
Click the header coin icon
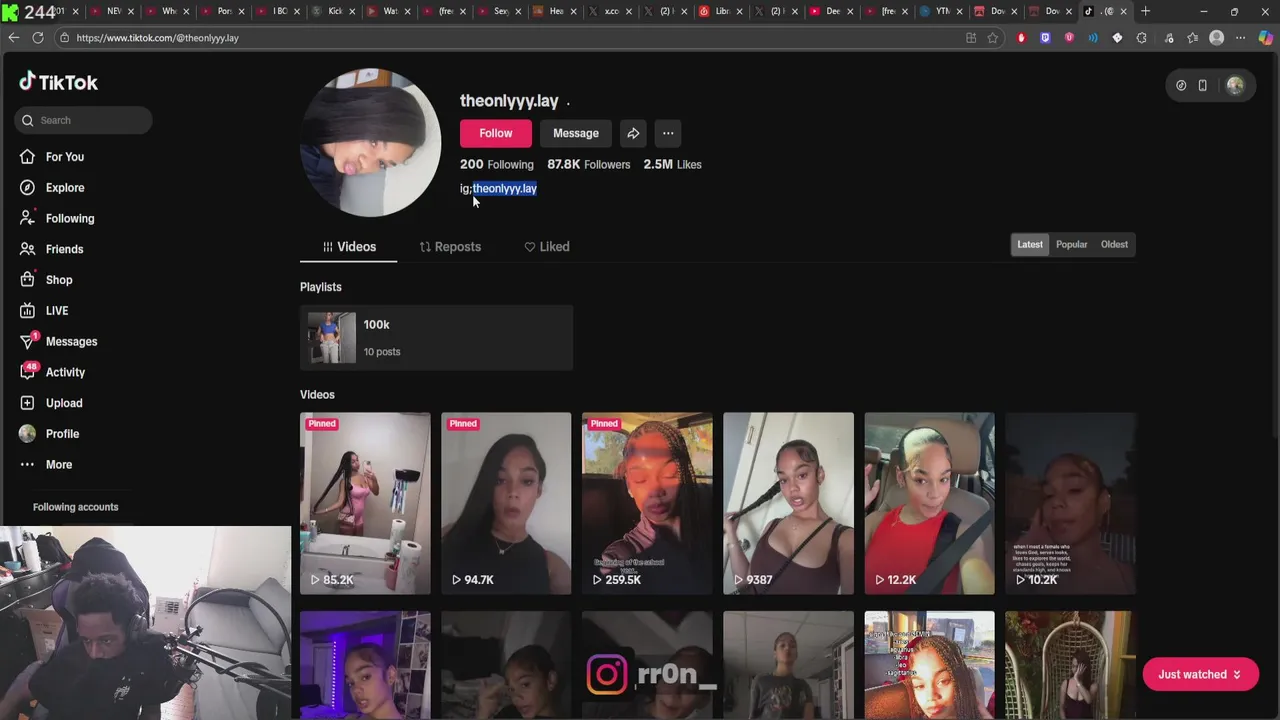[x=1181, y=86]
